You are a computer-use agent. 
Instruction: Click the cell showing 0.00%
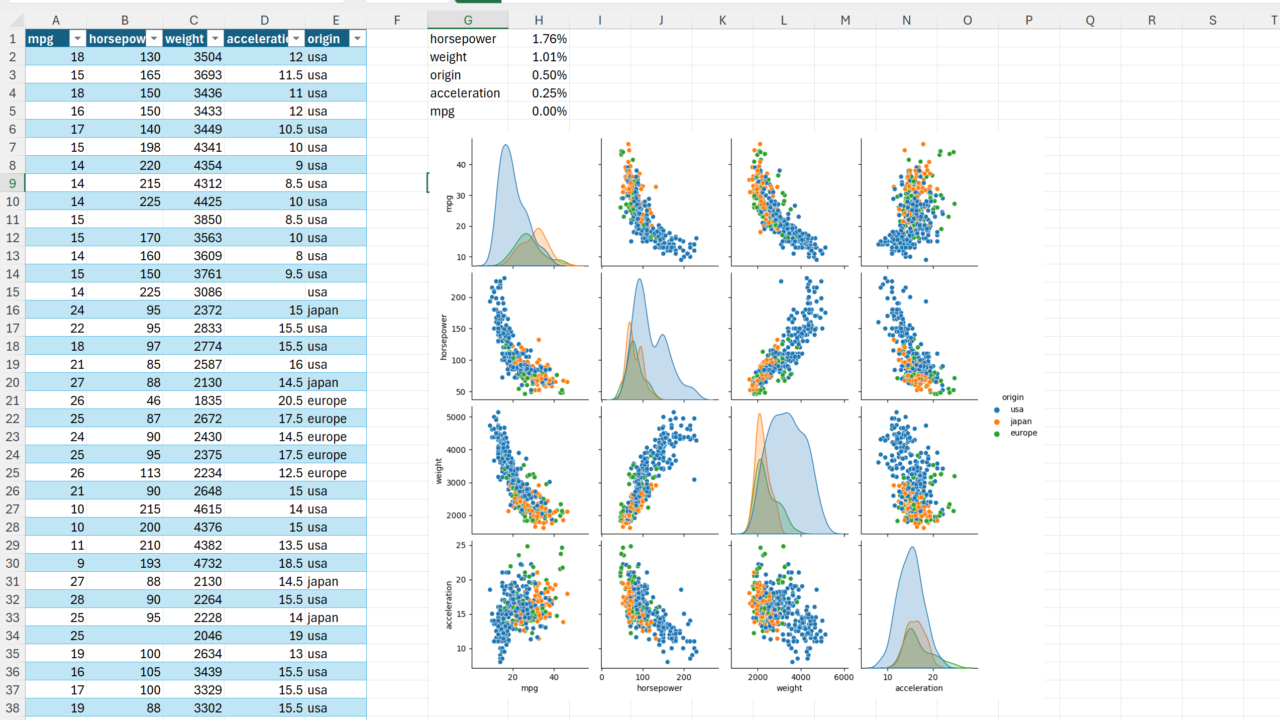tap(538, 111)
